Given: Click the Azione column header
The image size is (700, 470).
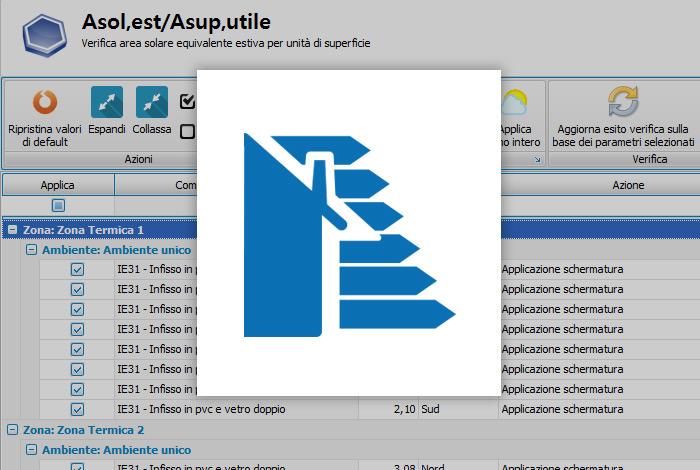Looking at the screenshot, I should [x=628, y=185].
